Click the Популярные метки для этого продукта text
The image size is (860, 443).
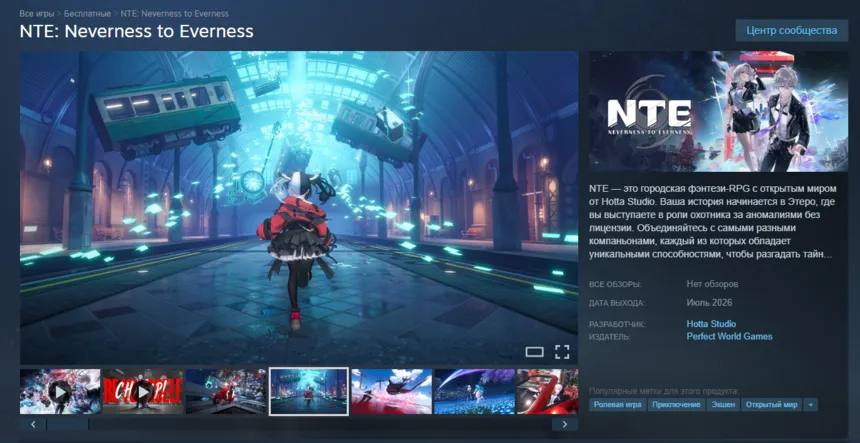pos(664,391)
